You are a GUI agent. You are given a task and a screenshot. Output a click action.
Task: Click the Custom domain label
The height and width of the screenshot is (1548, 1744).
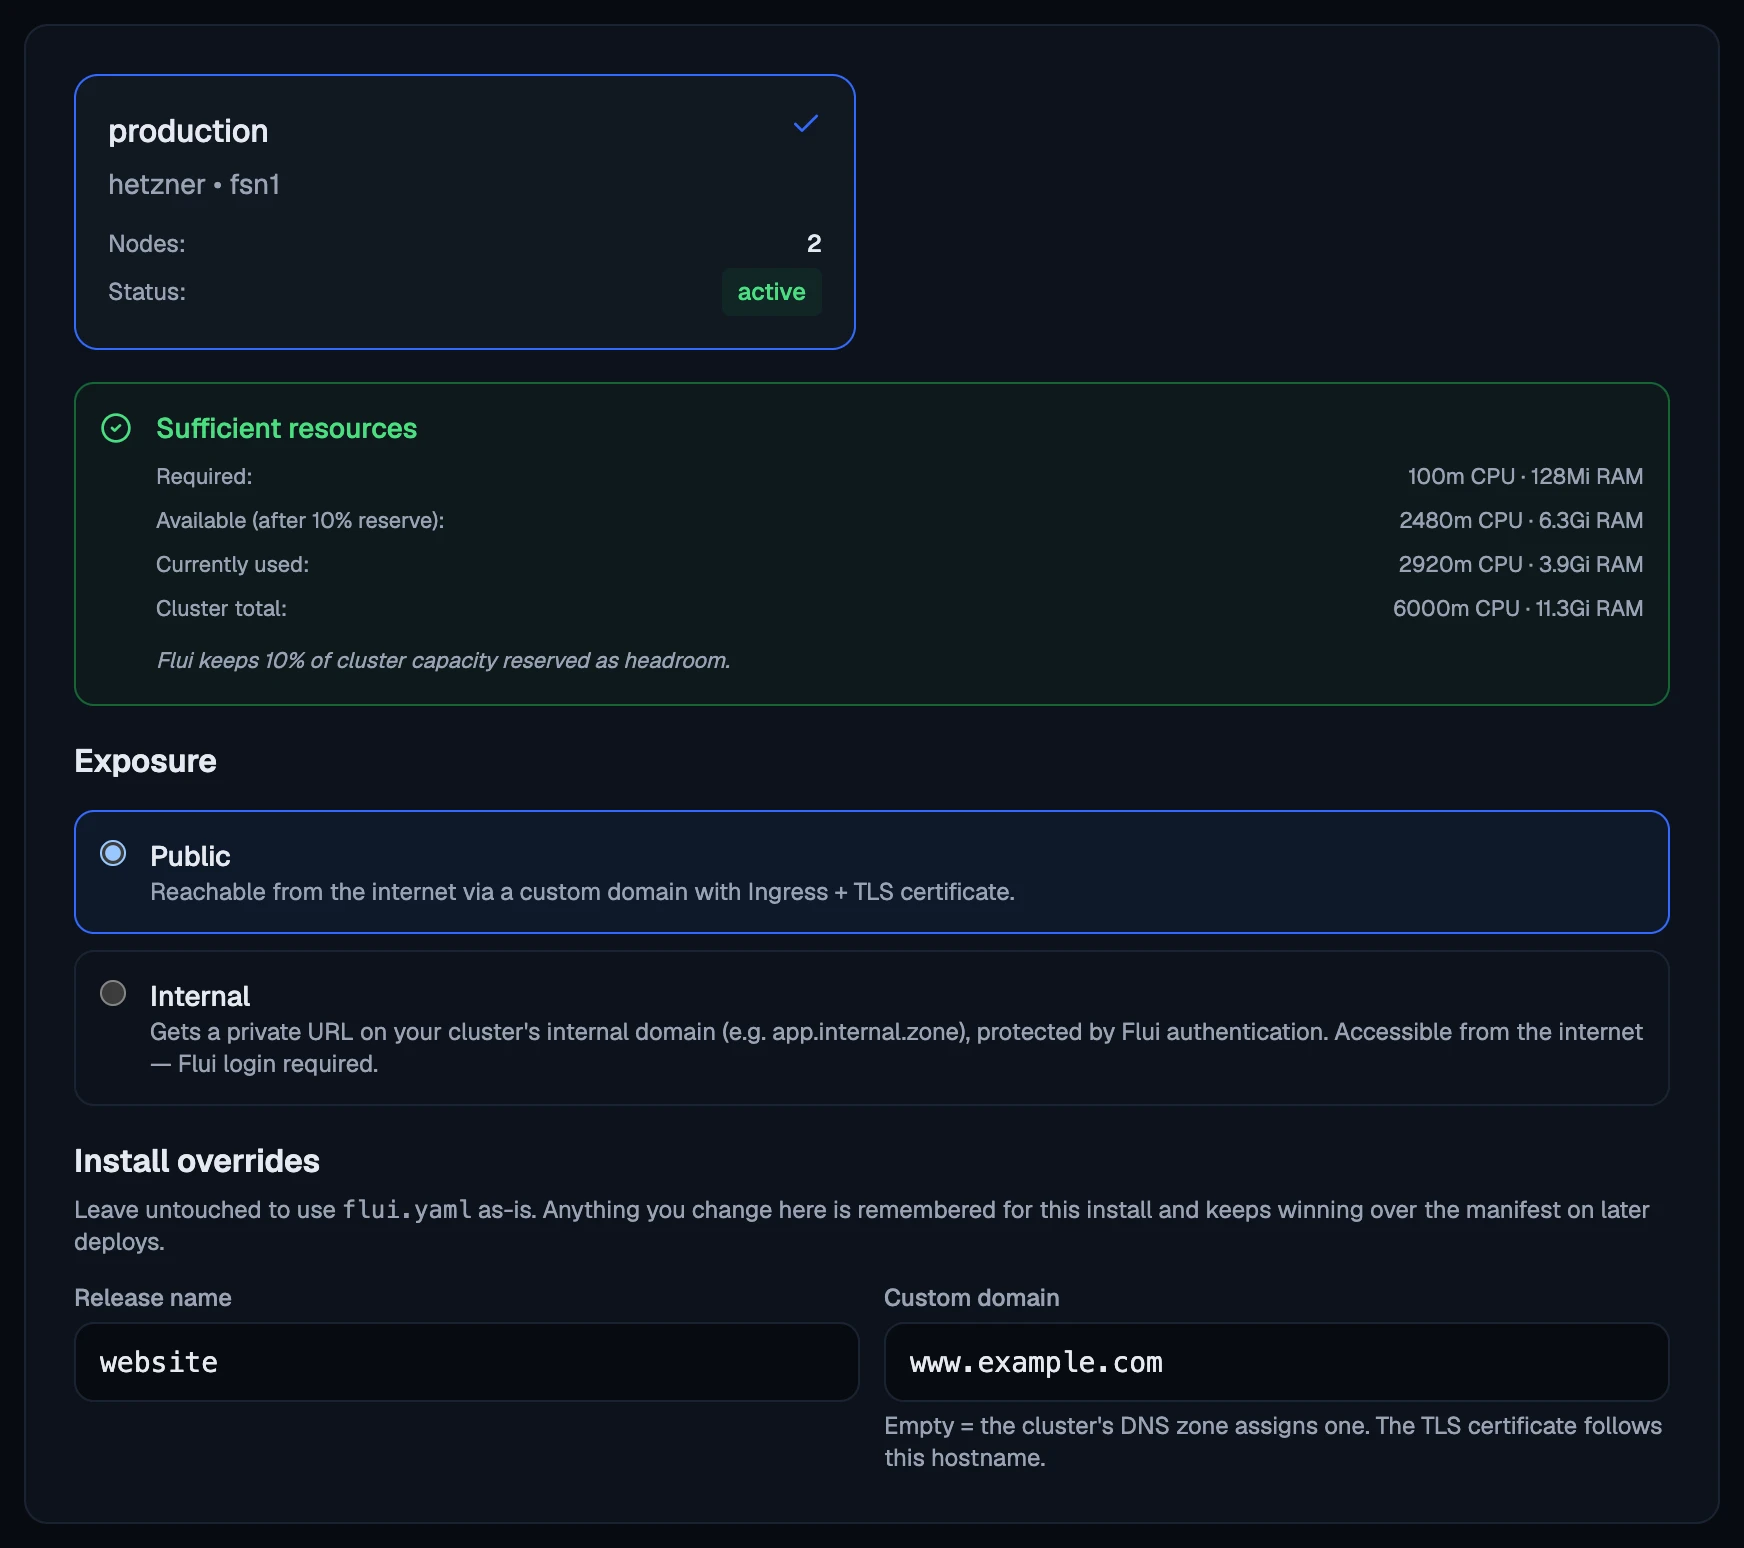pyautogui.click(x=972, y=1298)
